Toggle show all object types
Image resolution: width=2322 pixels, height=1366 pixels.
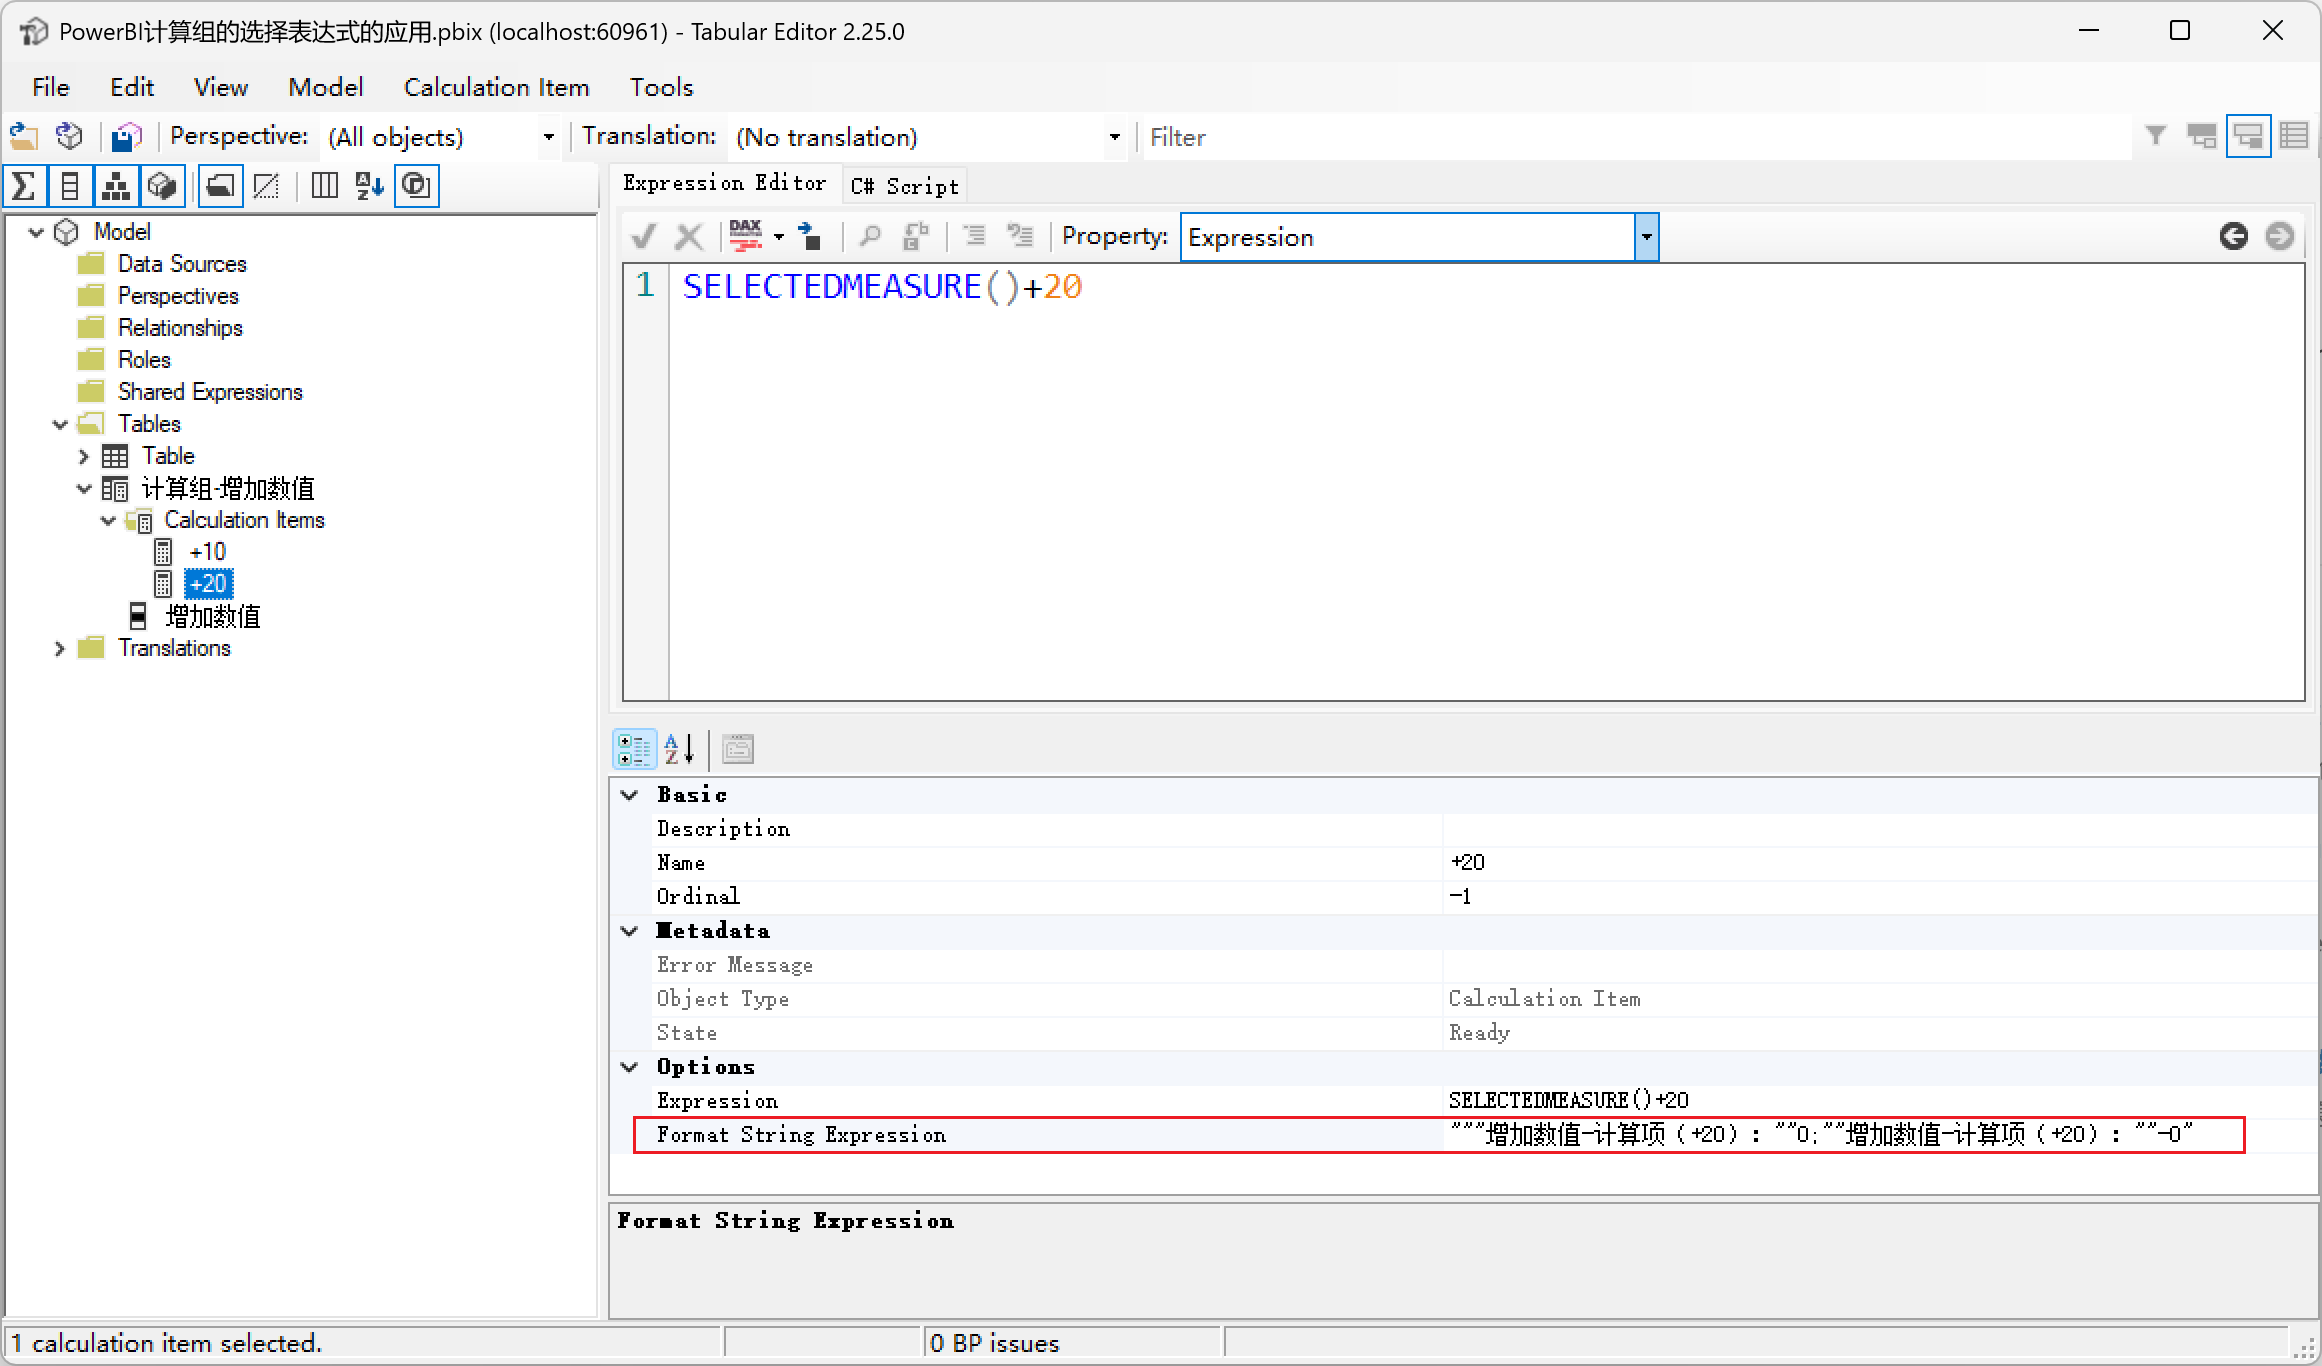(x=416, y=186)
